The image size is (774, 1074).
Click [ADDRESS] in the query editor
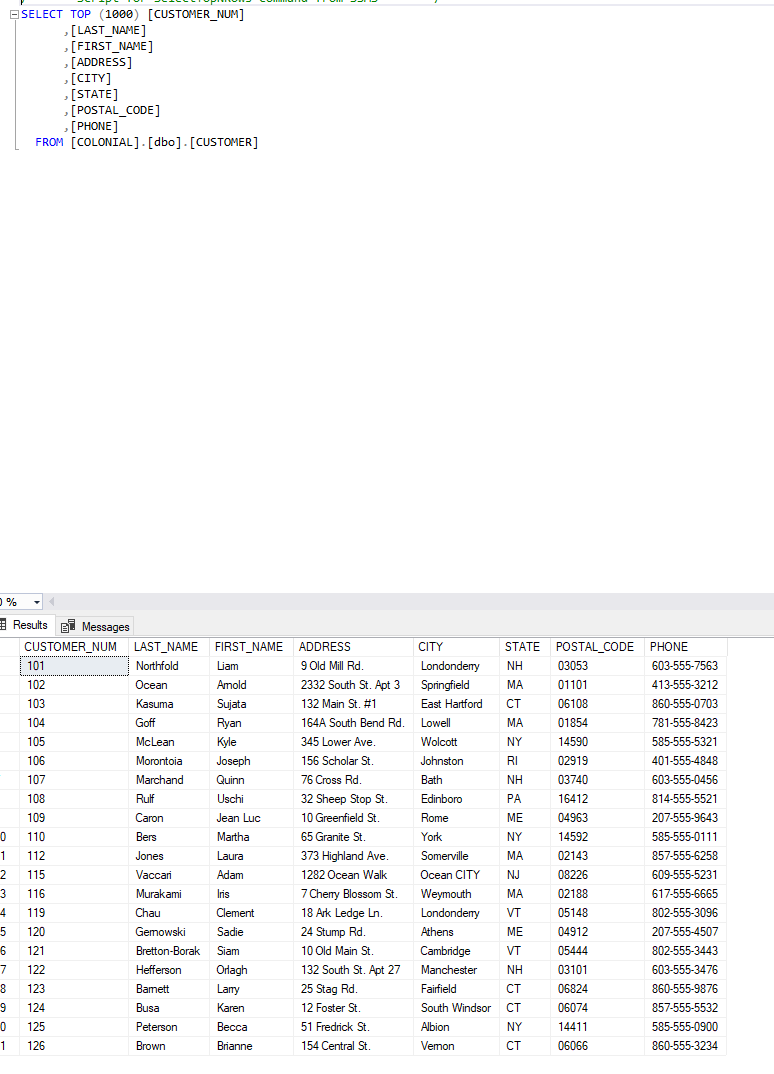(101, 62)
